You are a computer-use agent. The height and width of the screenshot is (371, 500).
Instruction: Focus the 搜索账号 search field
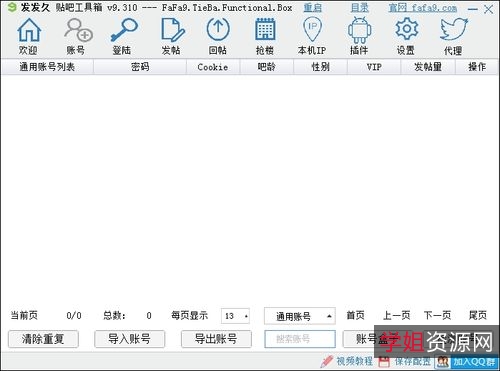click(x=300, y=339)
